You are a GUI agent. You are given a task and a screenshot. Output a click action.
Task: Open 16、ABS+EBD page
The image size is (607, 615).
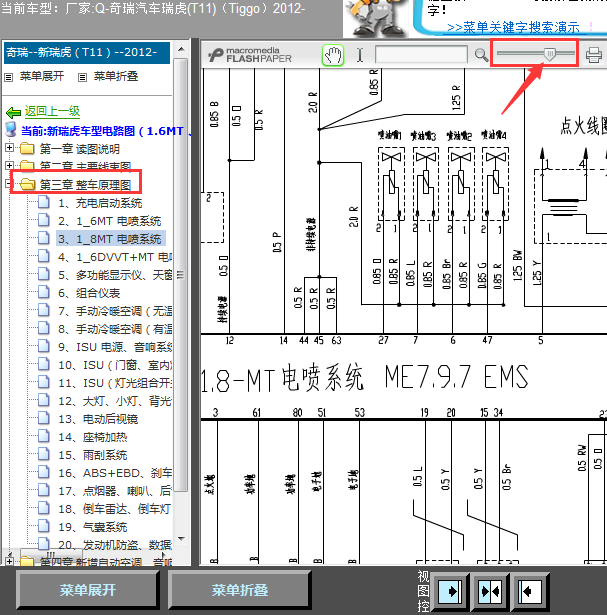pyautogui.click(x=115, y=473)
